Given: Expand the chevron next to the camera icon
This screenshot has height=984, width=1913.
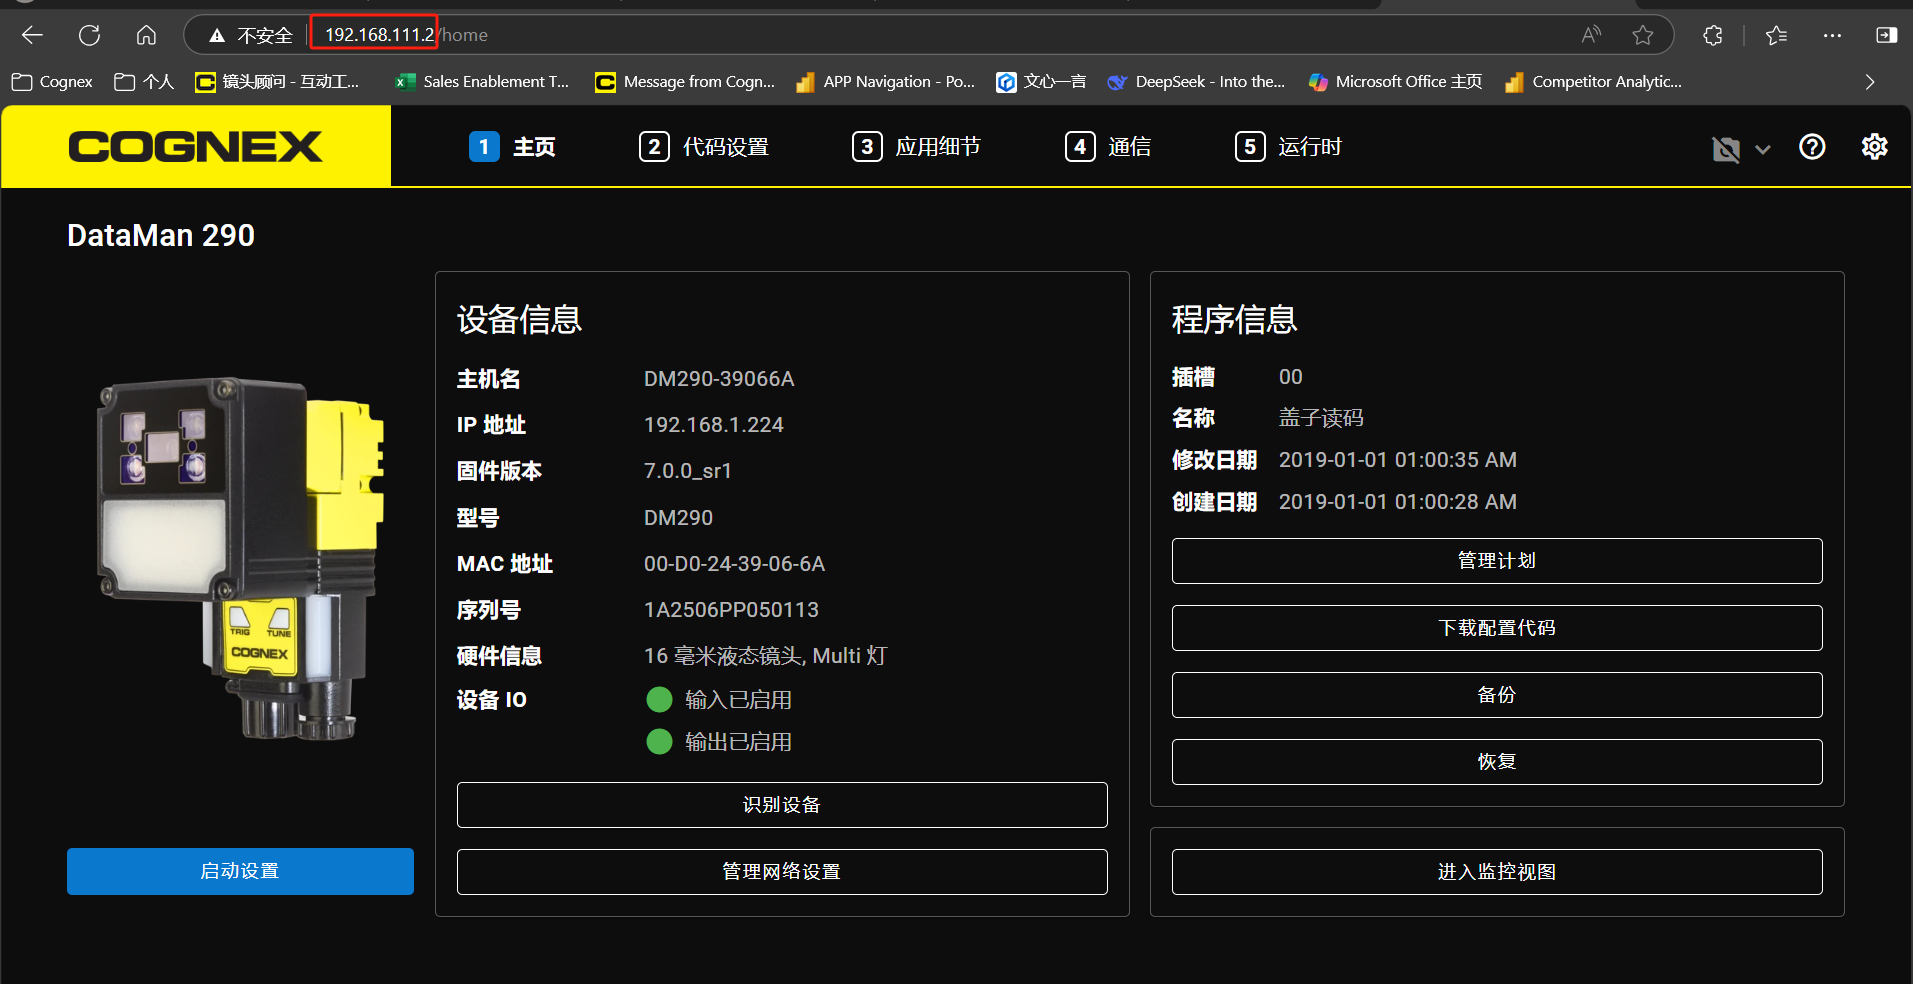Looking at the screenshot, I should tap(1762, 149).
